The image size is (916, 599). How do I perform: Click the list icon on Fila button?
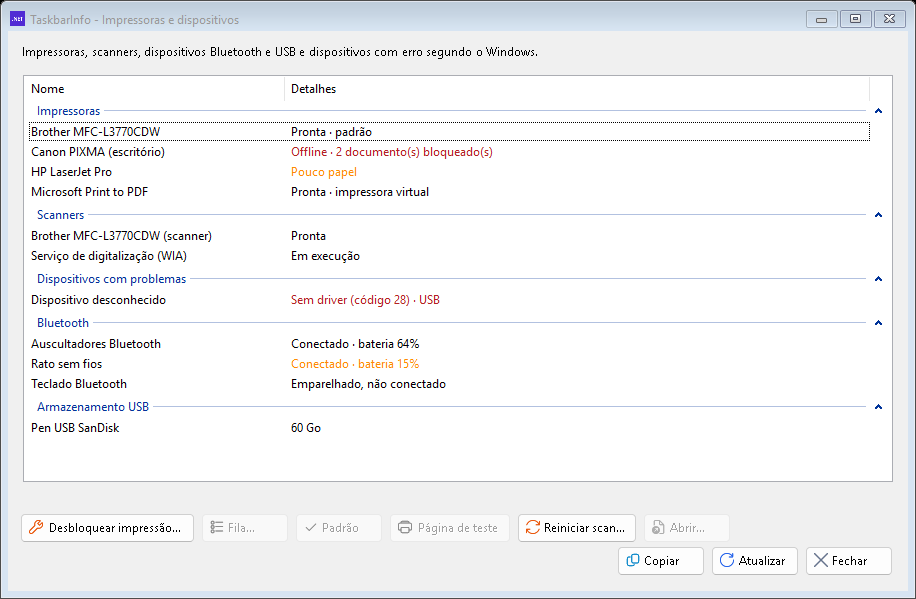tap(217, 528)
